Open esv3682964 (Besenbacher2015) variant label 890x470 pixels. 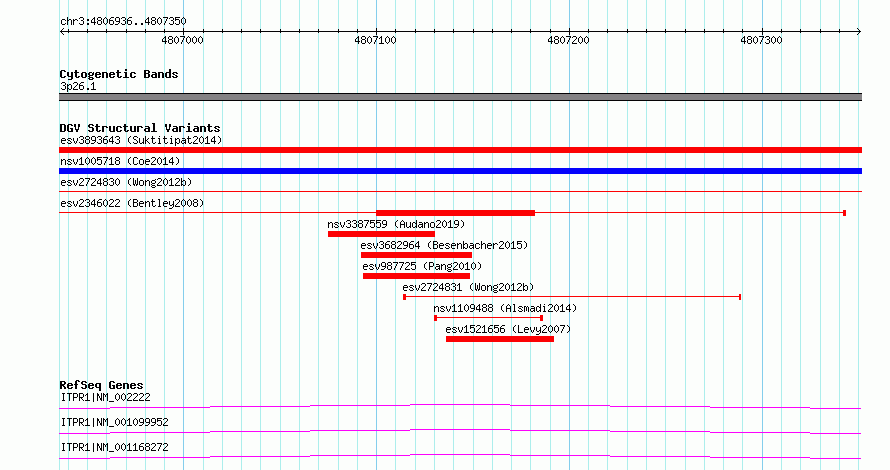[x=444, y=245]
